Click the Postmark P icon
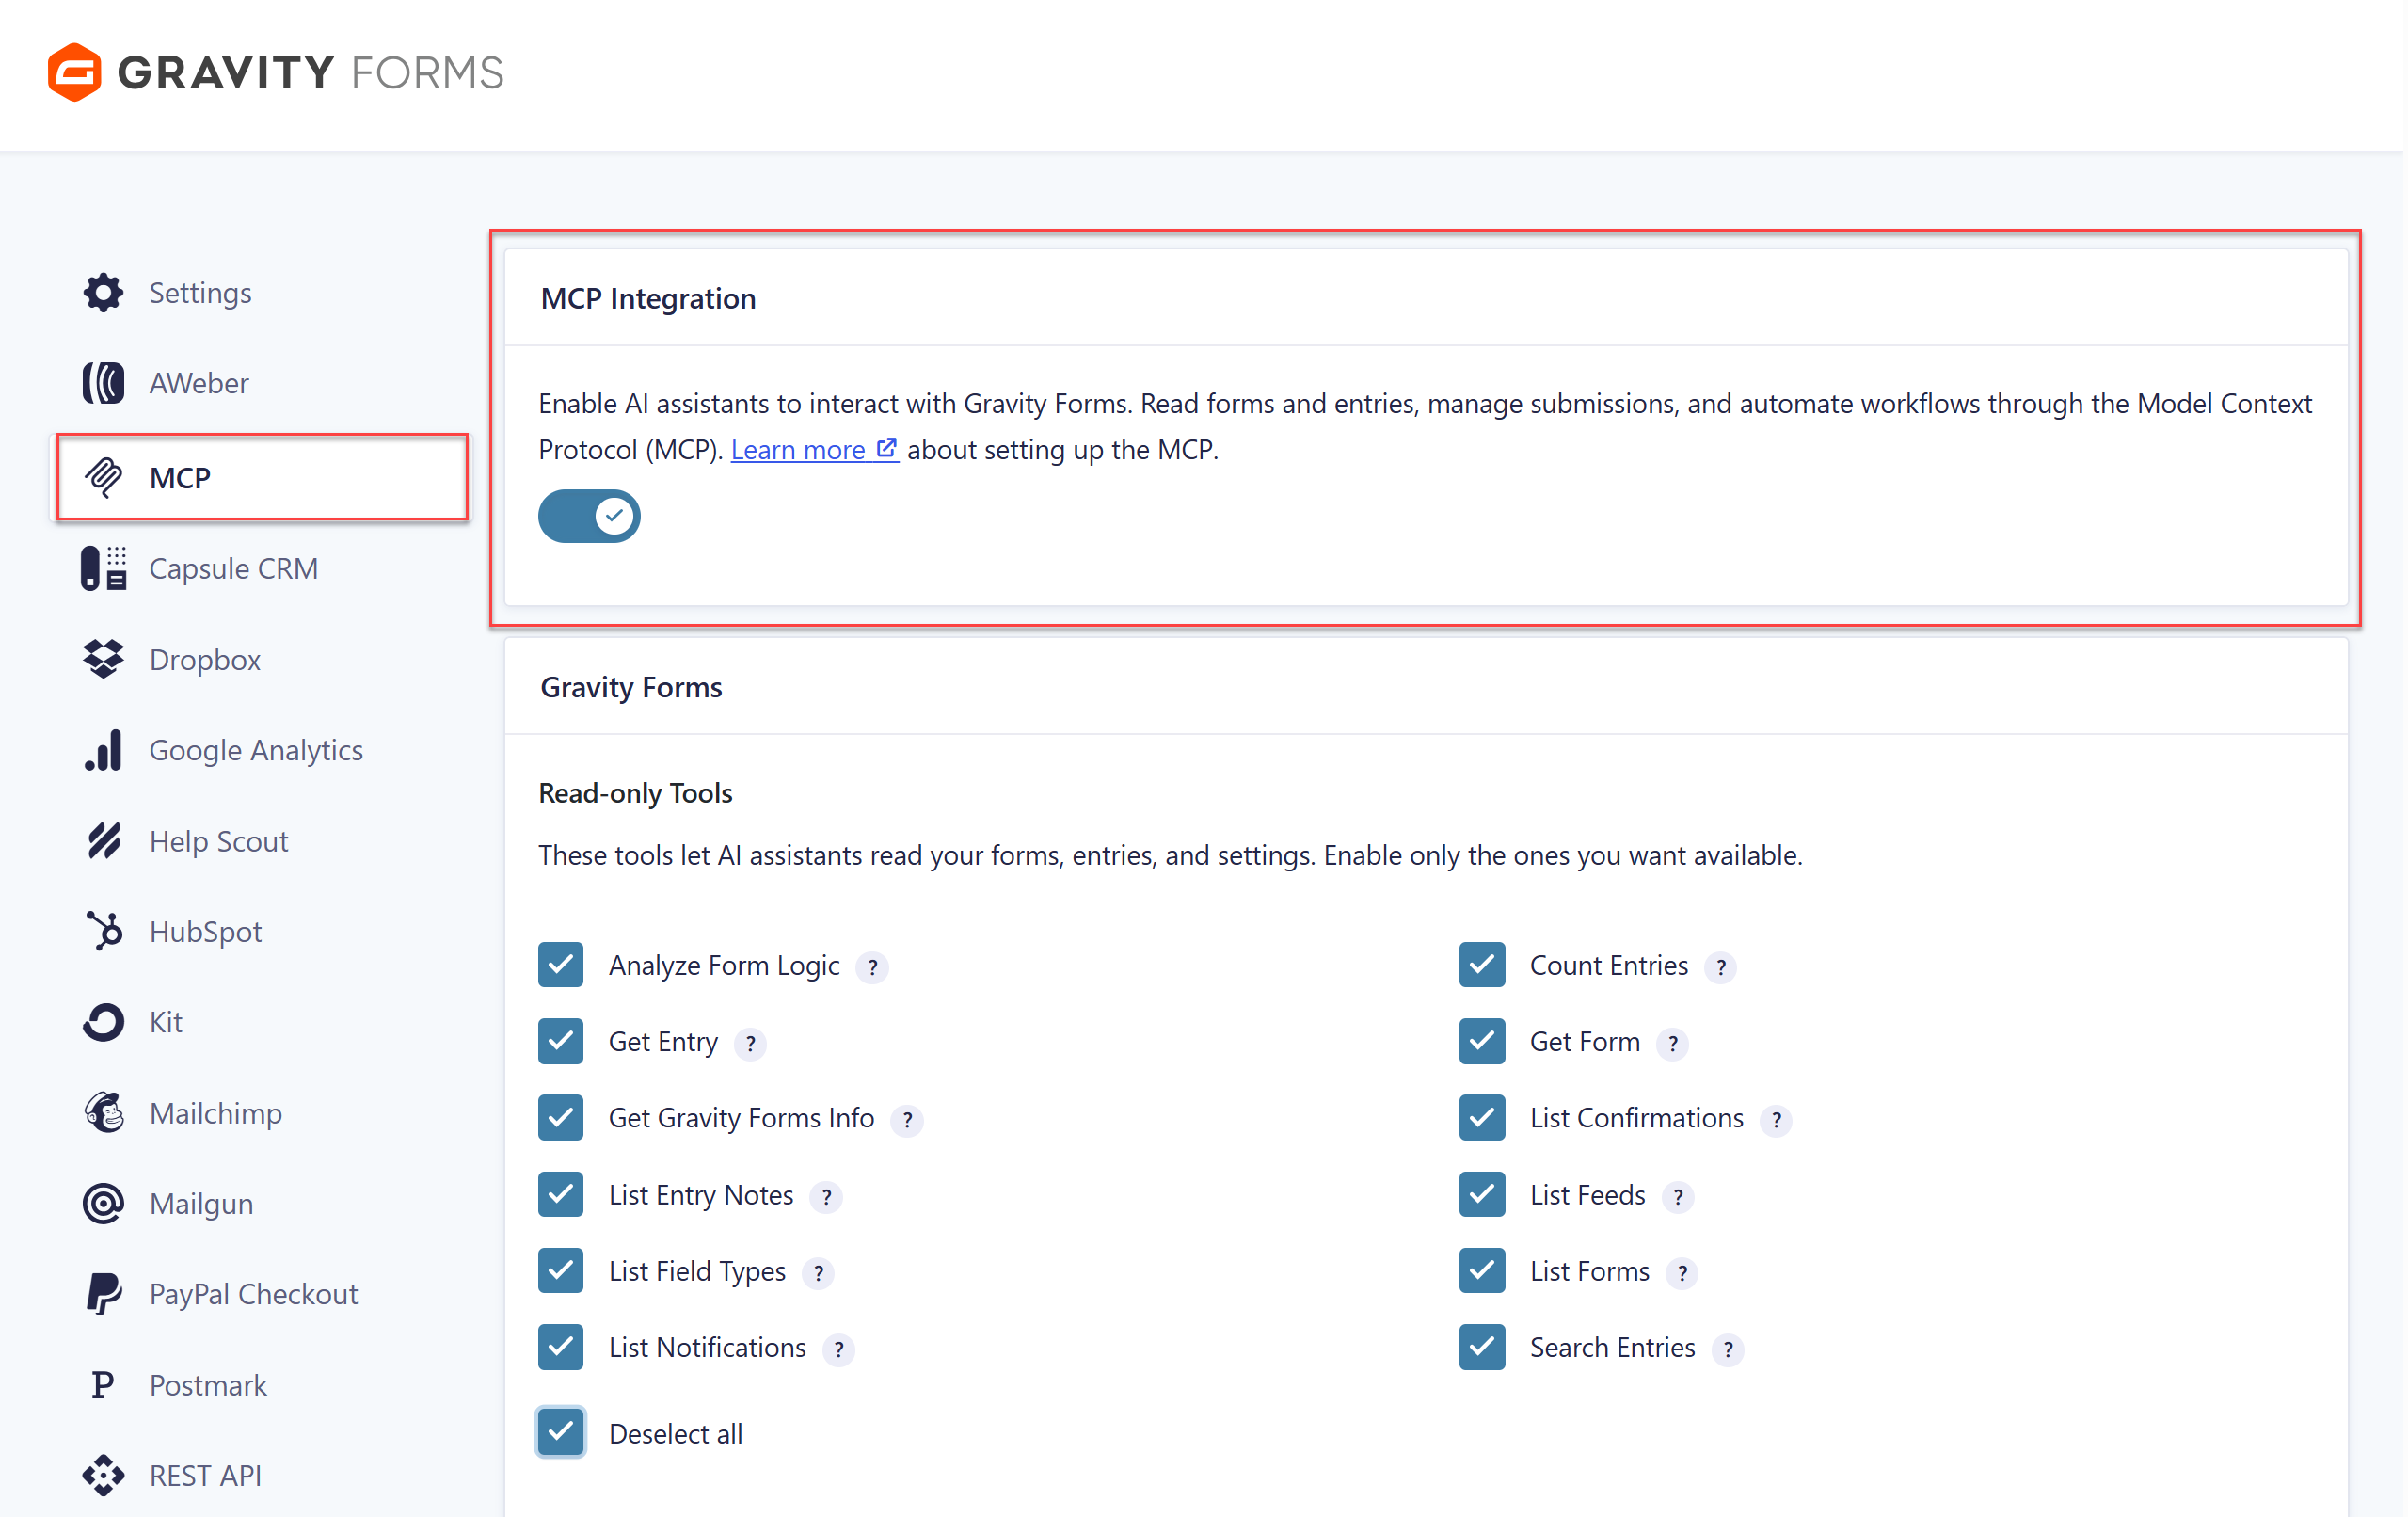Viewport: 2408px width, 1517px height. point(102,1385)
